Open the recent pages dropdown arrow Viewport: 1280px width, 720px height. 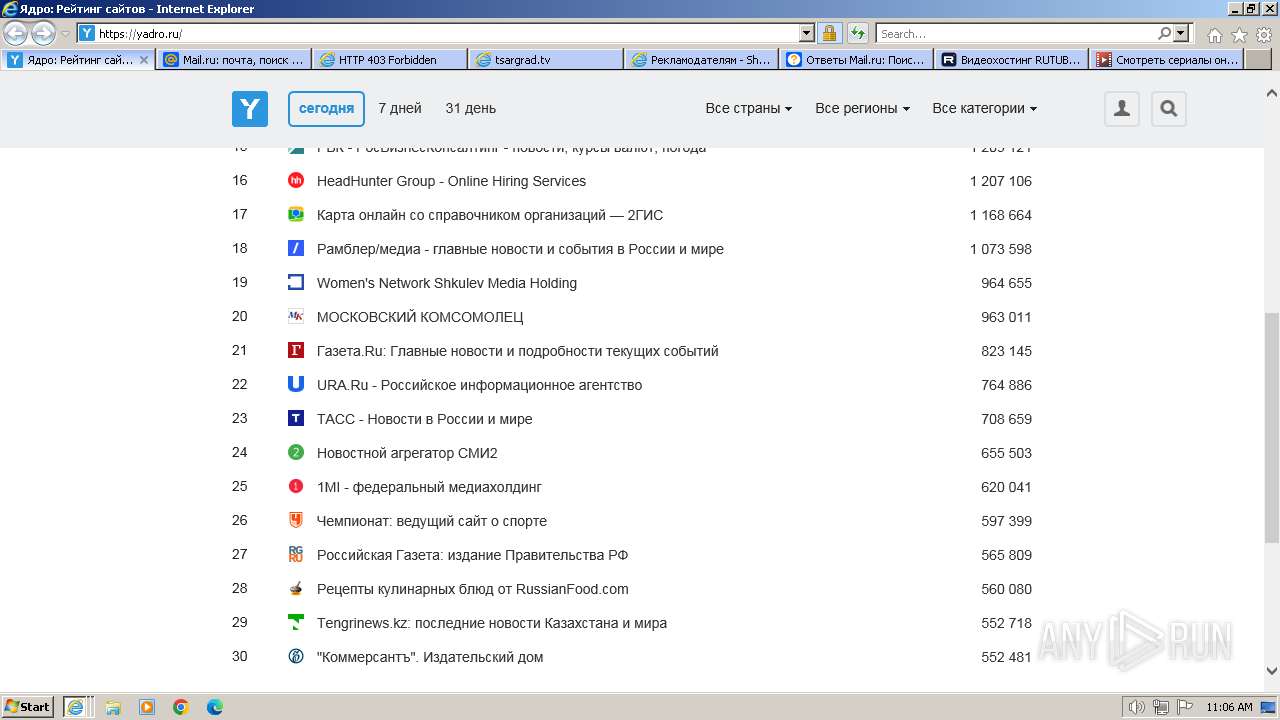(x=66, y=33)
